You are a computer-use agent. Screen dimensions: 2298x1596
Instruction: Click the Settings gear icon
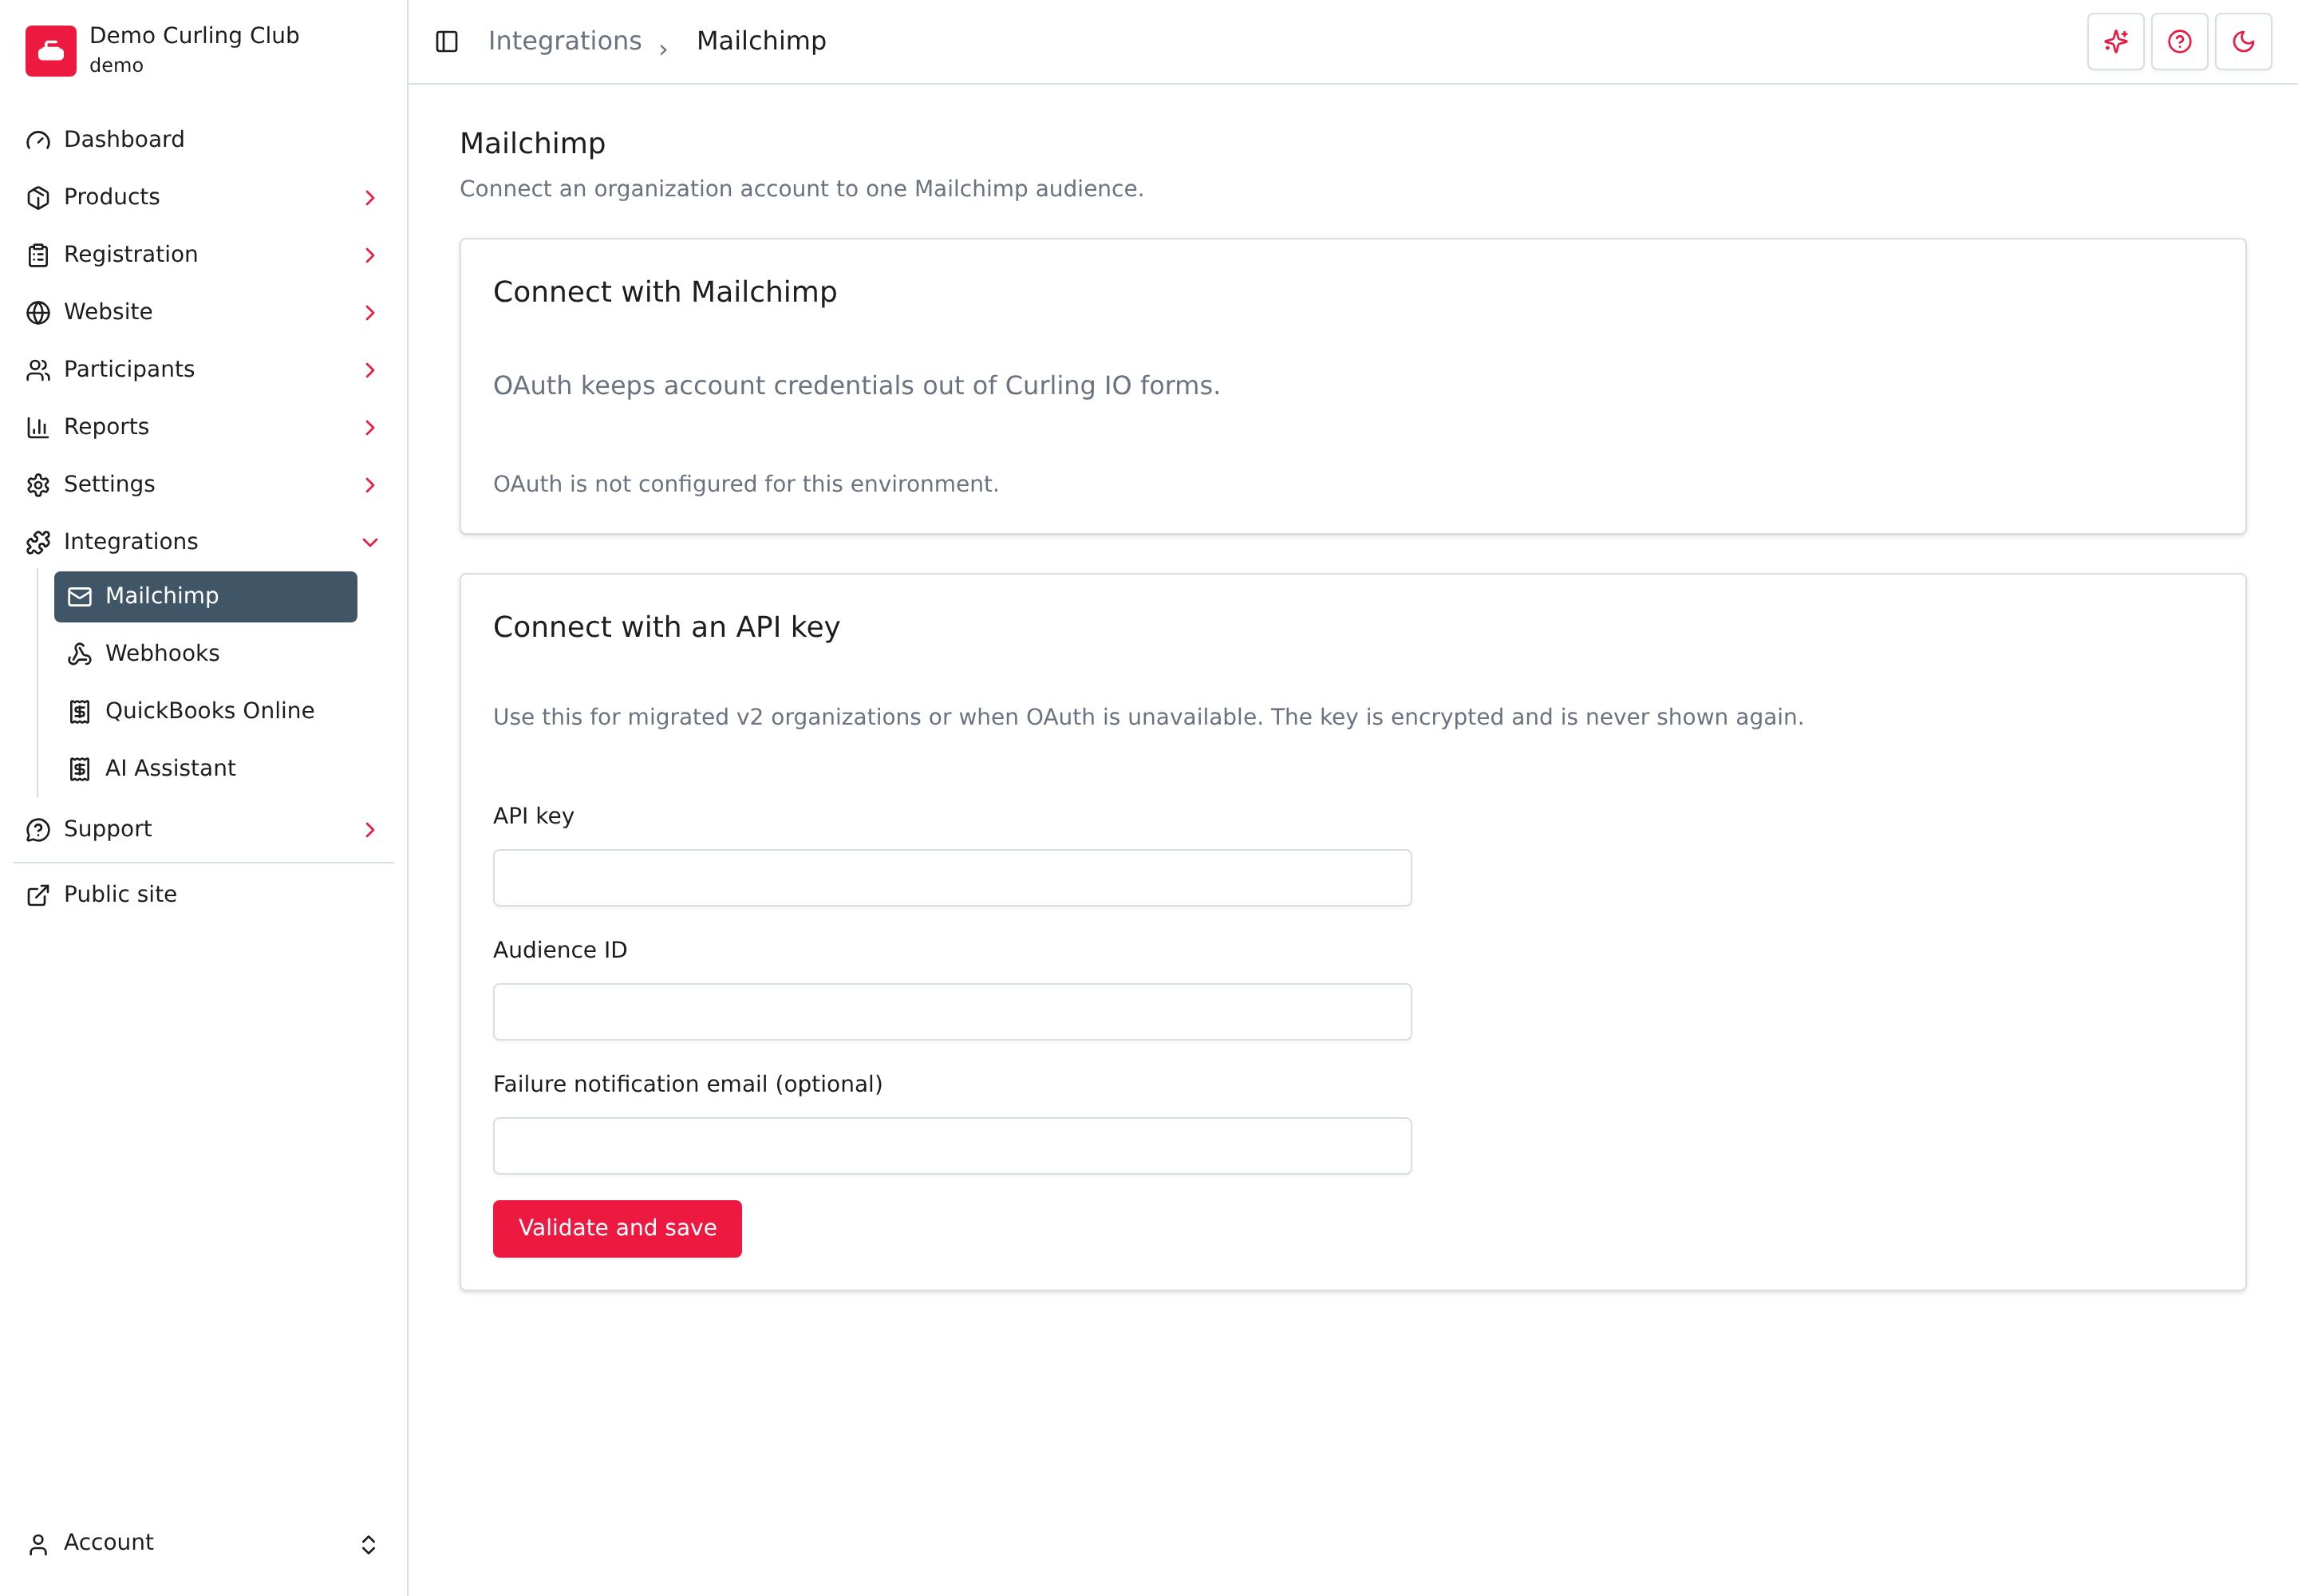point(38,485)
